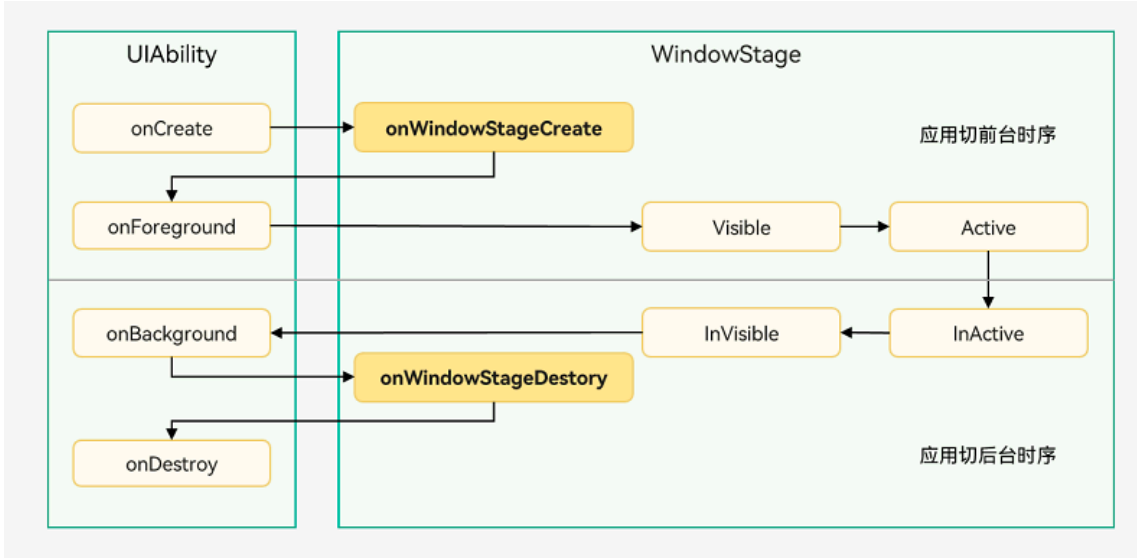1137x558 pixels.
Task: Select the InActive state box
Action: [x=988, y=333]
